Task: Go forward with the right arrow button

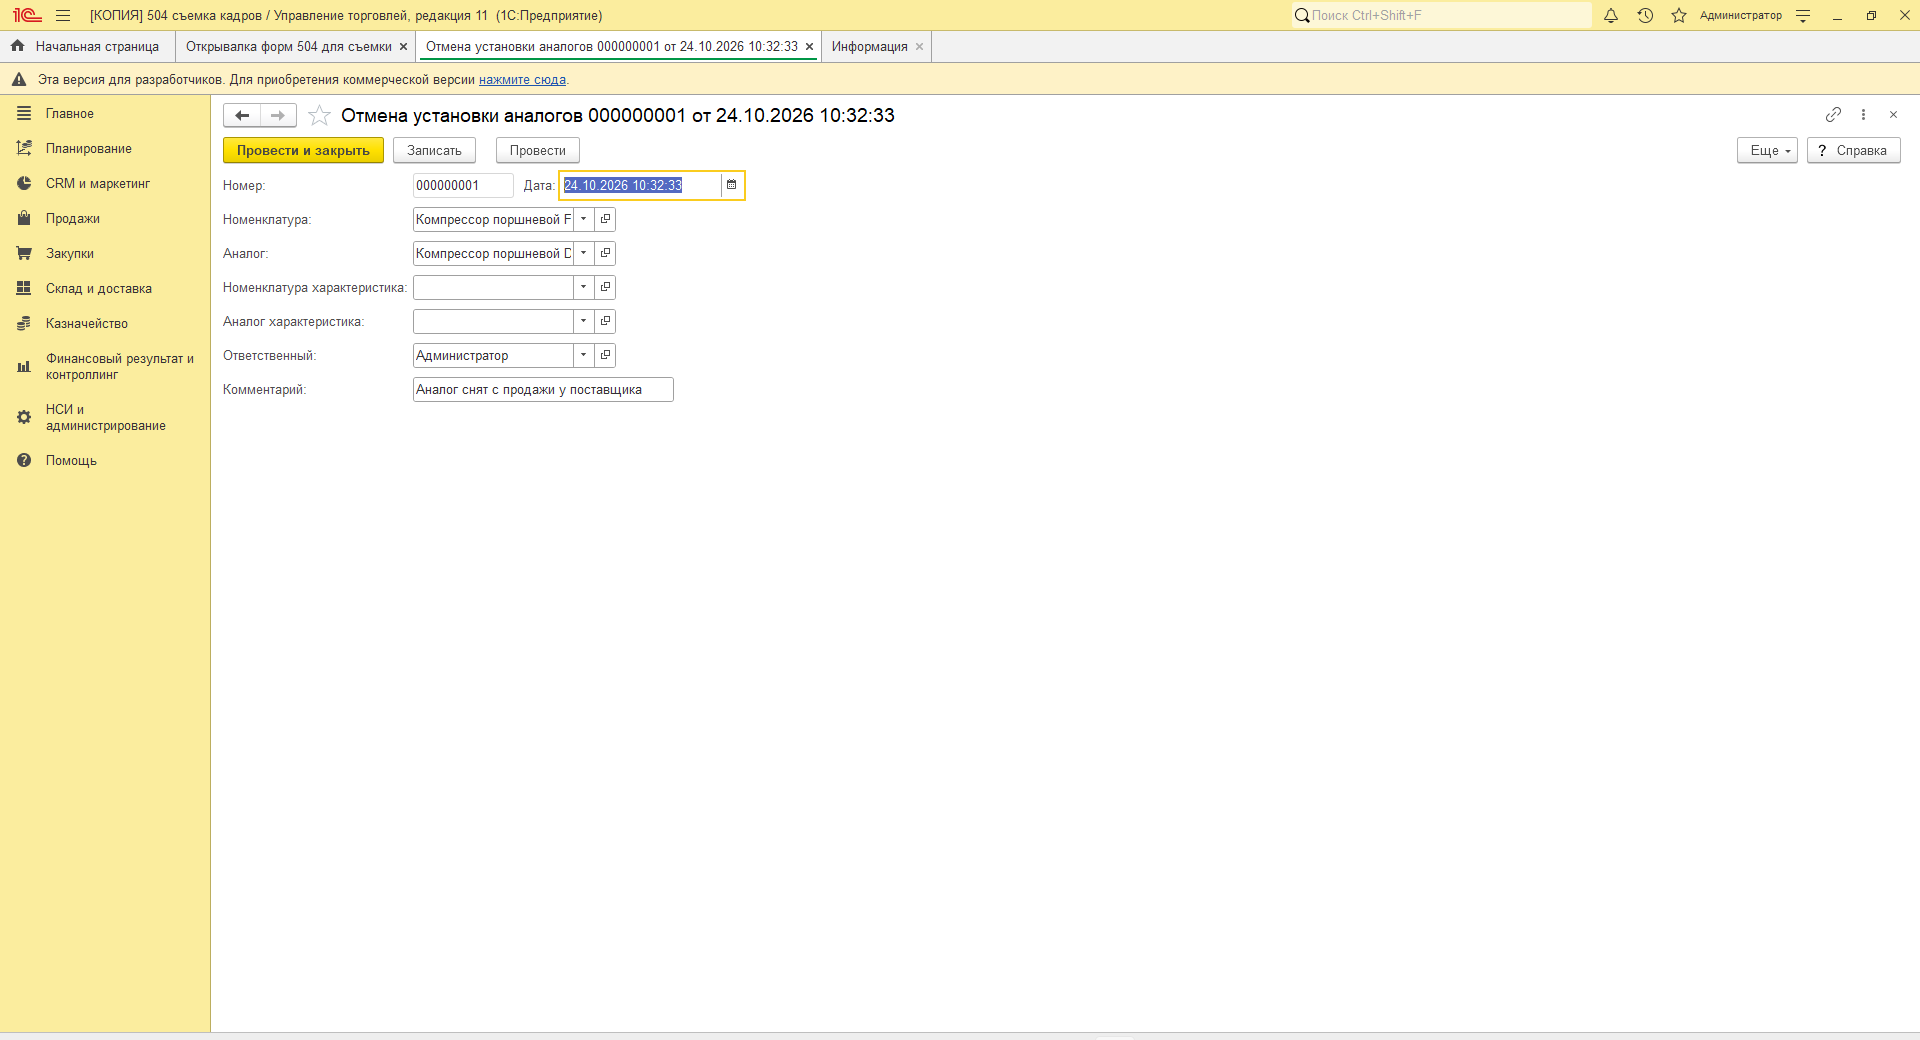Action: (278, 115)
